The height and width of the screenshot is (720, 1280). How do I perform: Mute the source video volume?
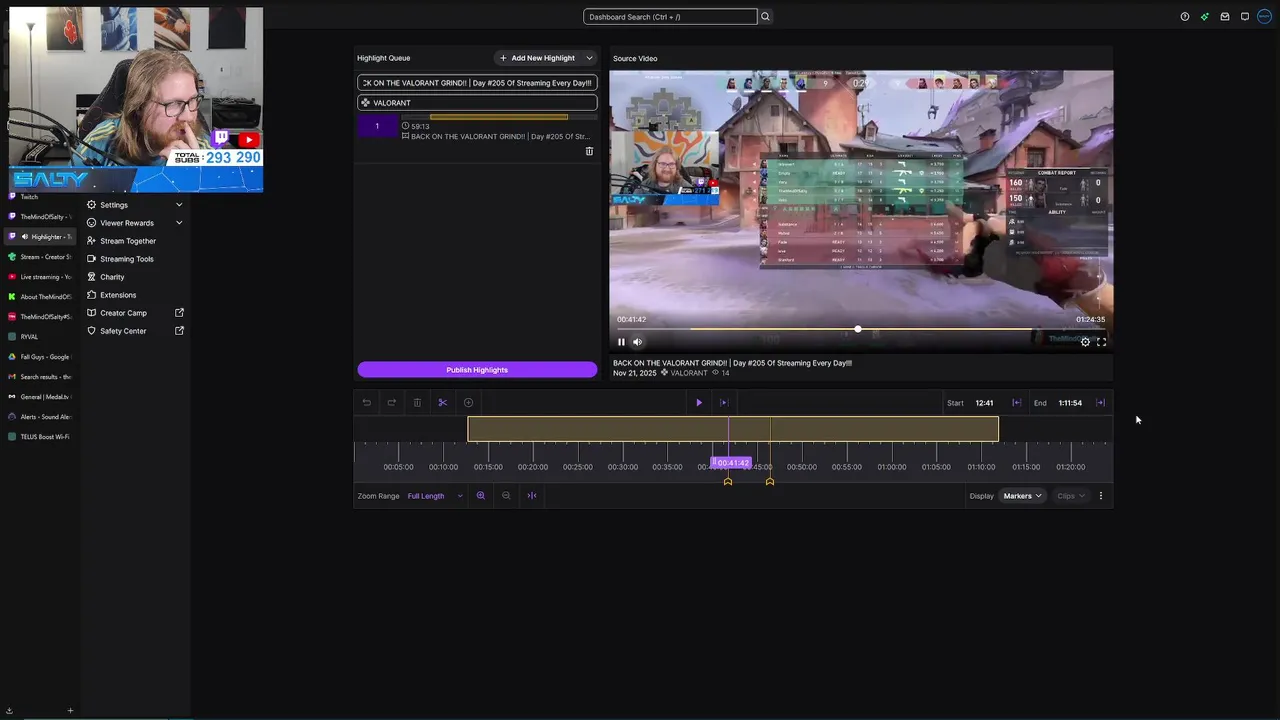pyautogui.click(x=638, y=342)
